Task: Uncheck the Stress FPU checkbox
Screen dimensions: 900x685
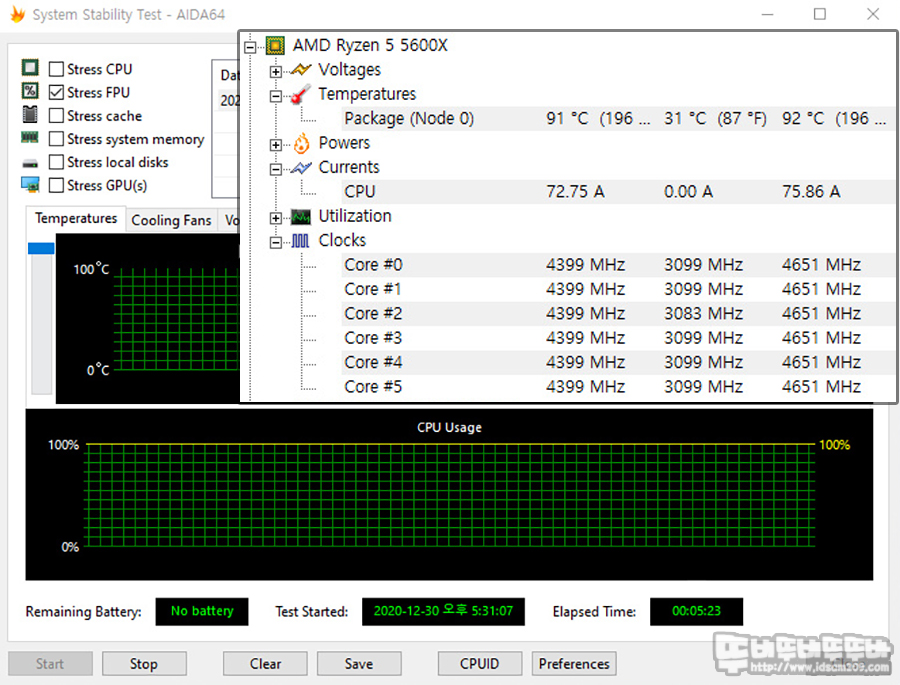Action: click(56, 92)
